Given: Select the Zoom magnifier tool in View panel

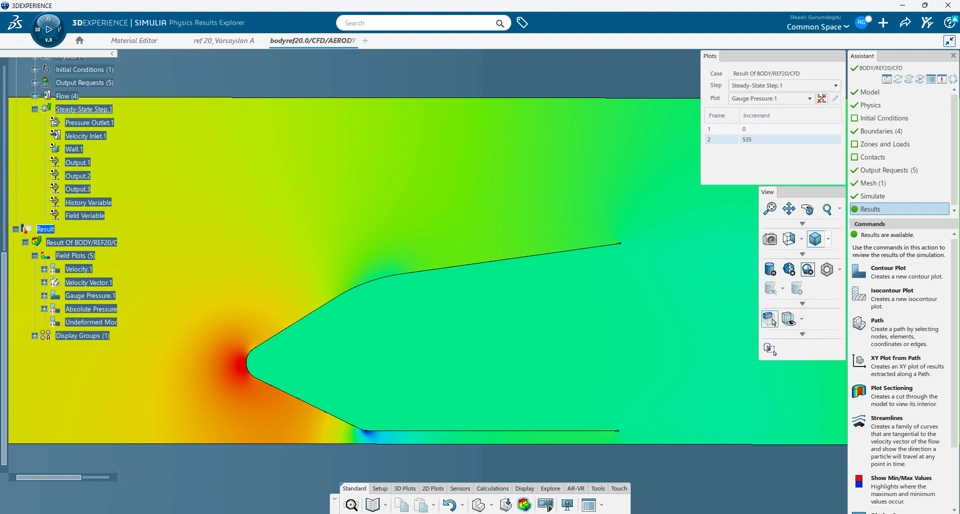Looking at the screenshot, I should coord(827,209).
